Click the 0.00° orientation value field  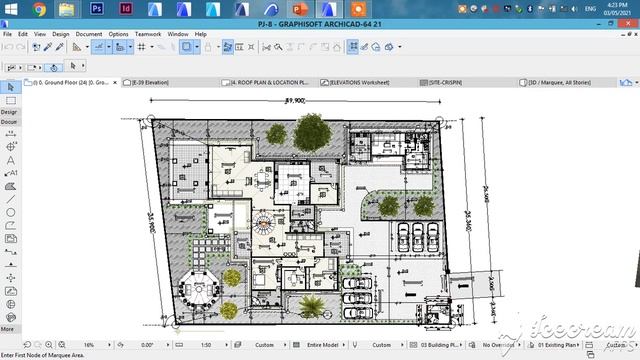[x=147, y=345]
